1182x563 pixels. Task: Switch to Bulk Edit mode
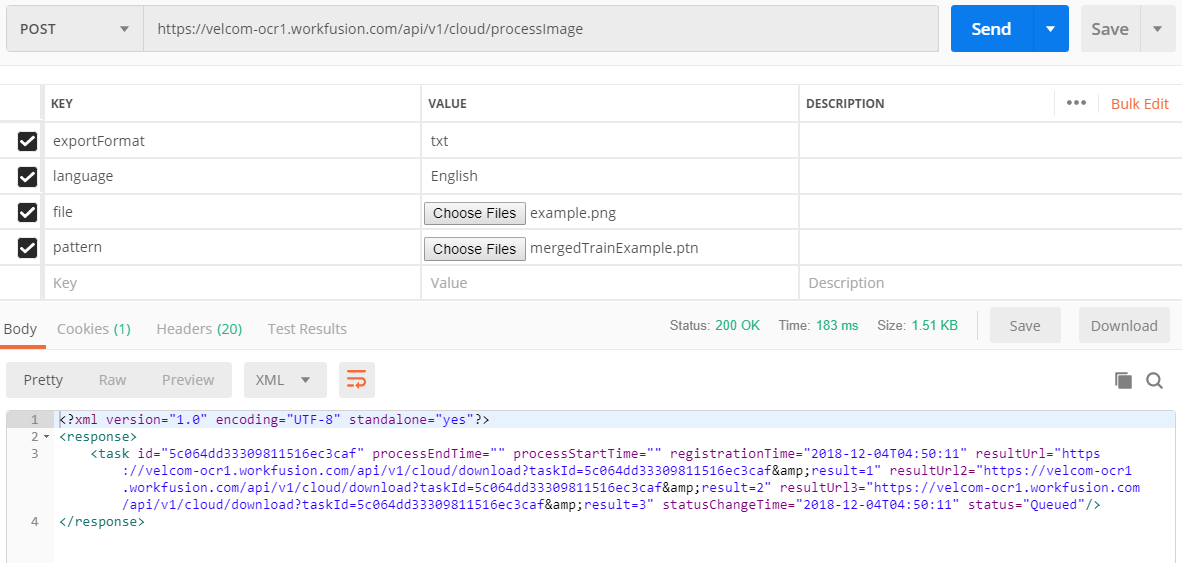tap(1140, 104)
